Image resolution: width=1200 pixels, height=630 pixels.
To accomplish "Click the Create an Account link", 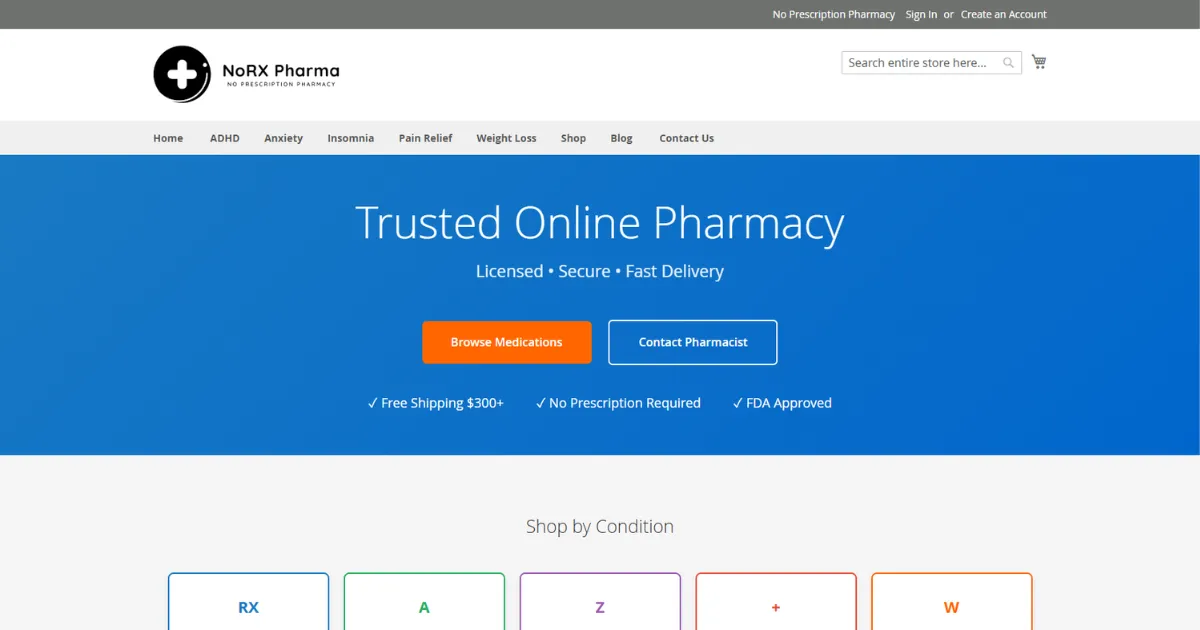I will tap(1003, 15).
